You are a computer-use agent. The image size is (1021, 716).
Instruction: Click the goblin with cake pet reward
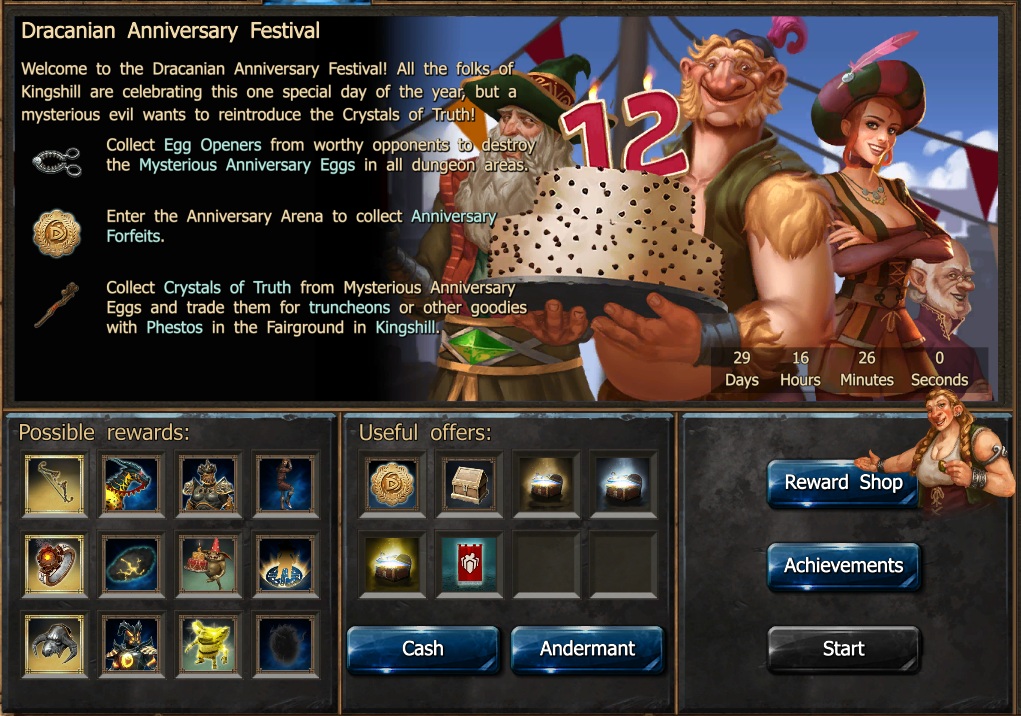208,564
